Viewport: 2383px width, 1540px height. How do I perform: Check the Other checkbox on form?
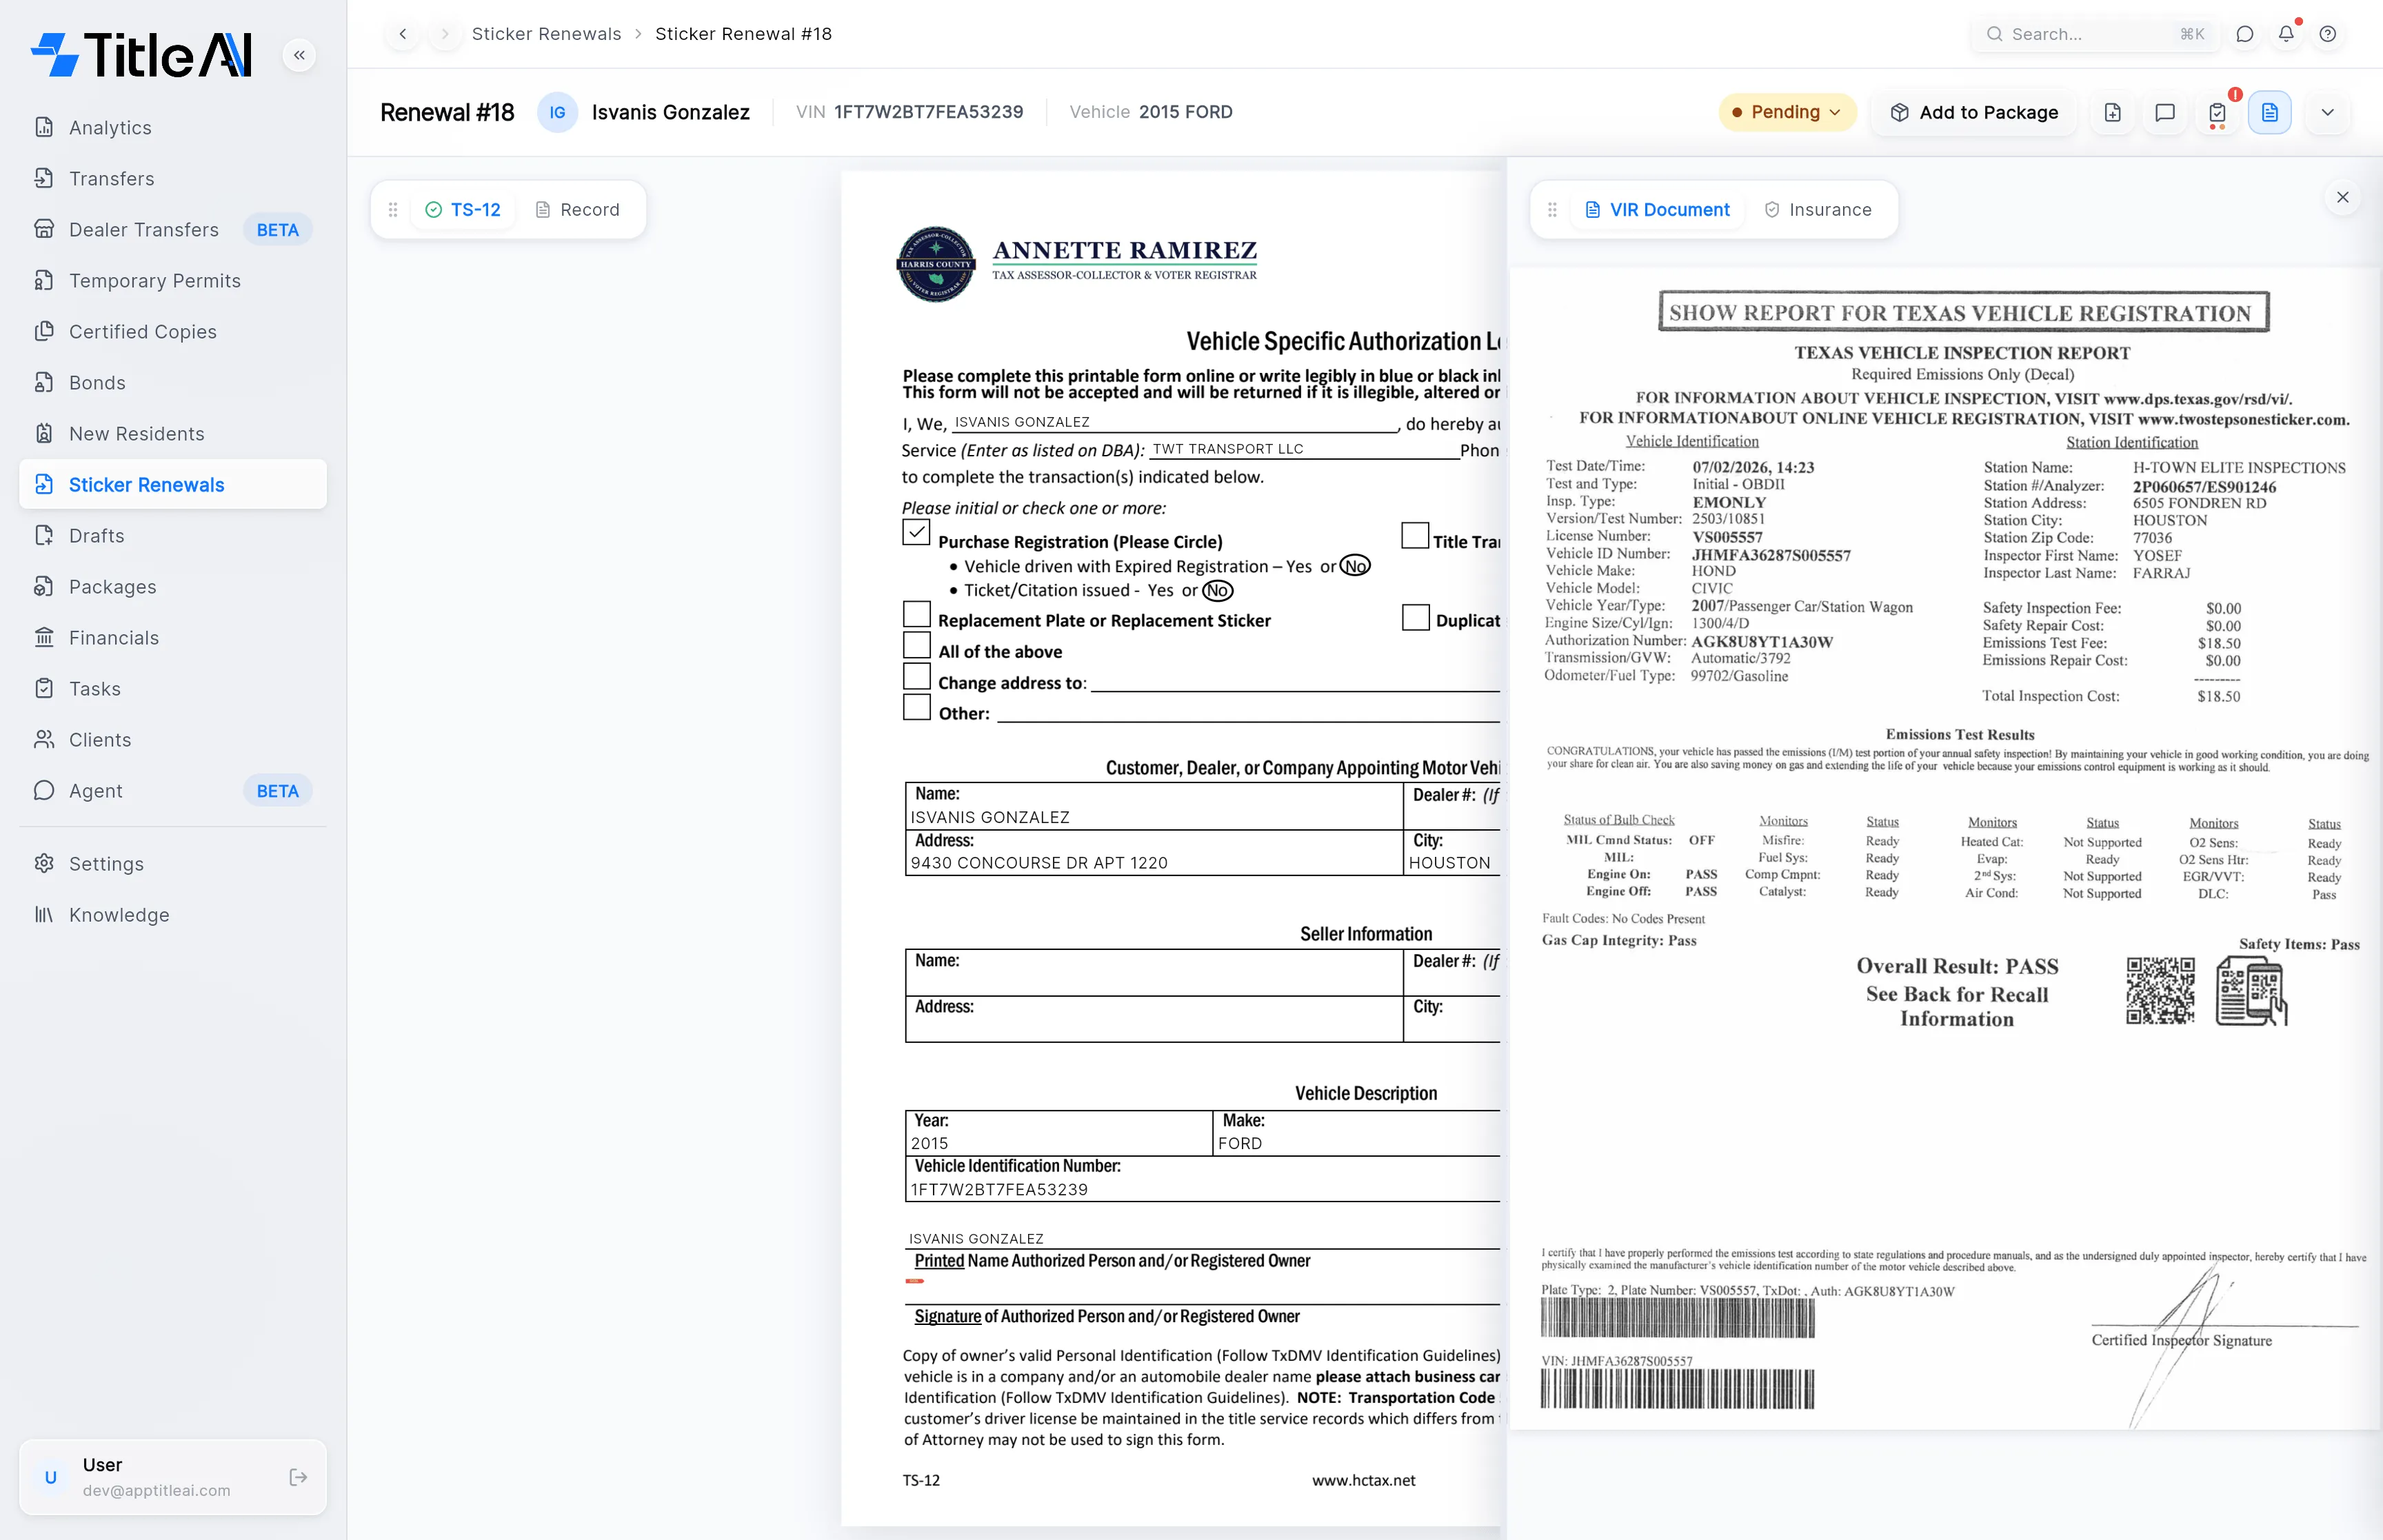point(916,707)
